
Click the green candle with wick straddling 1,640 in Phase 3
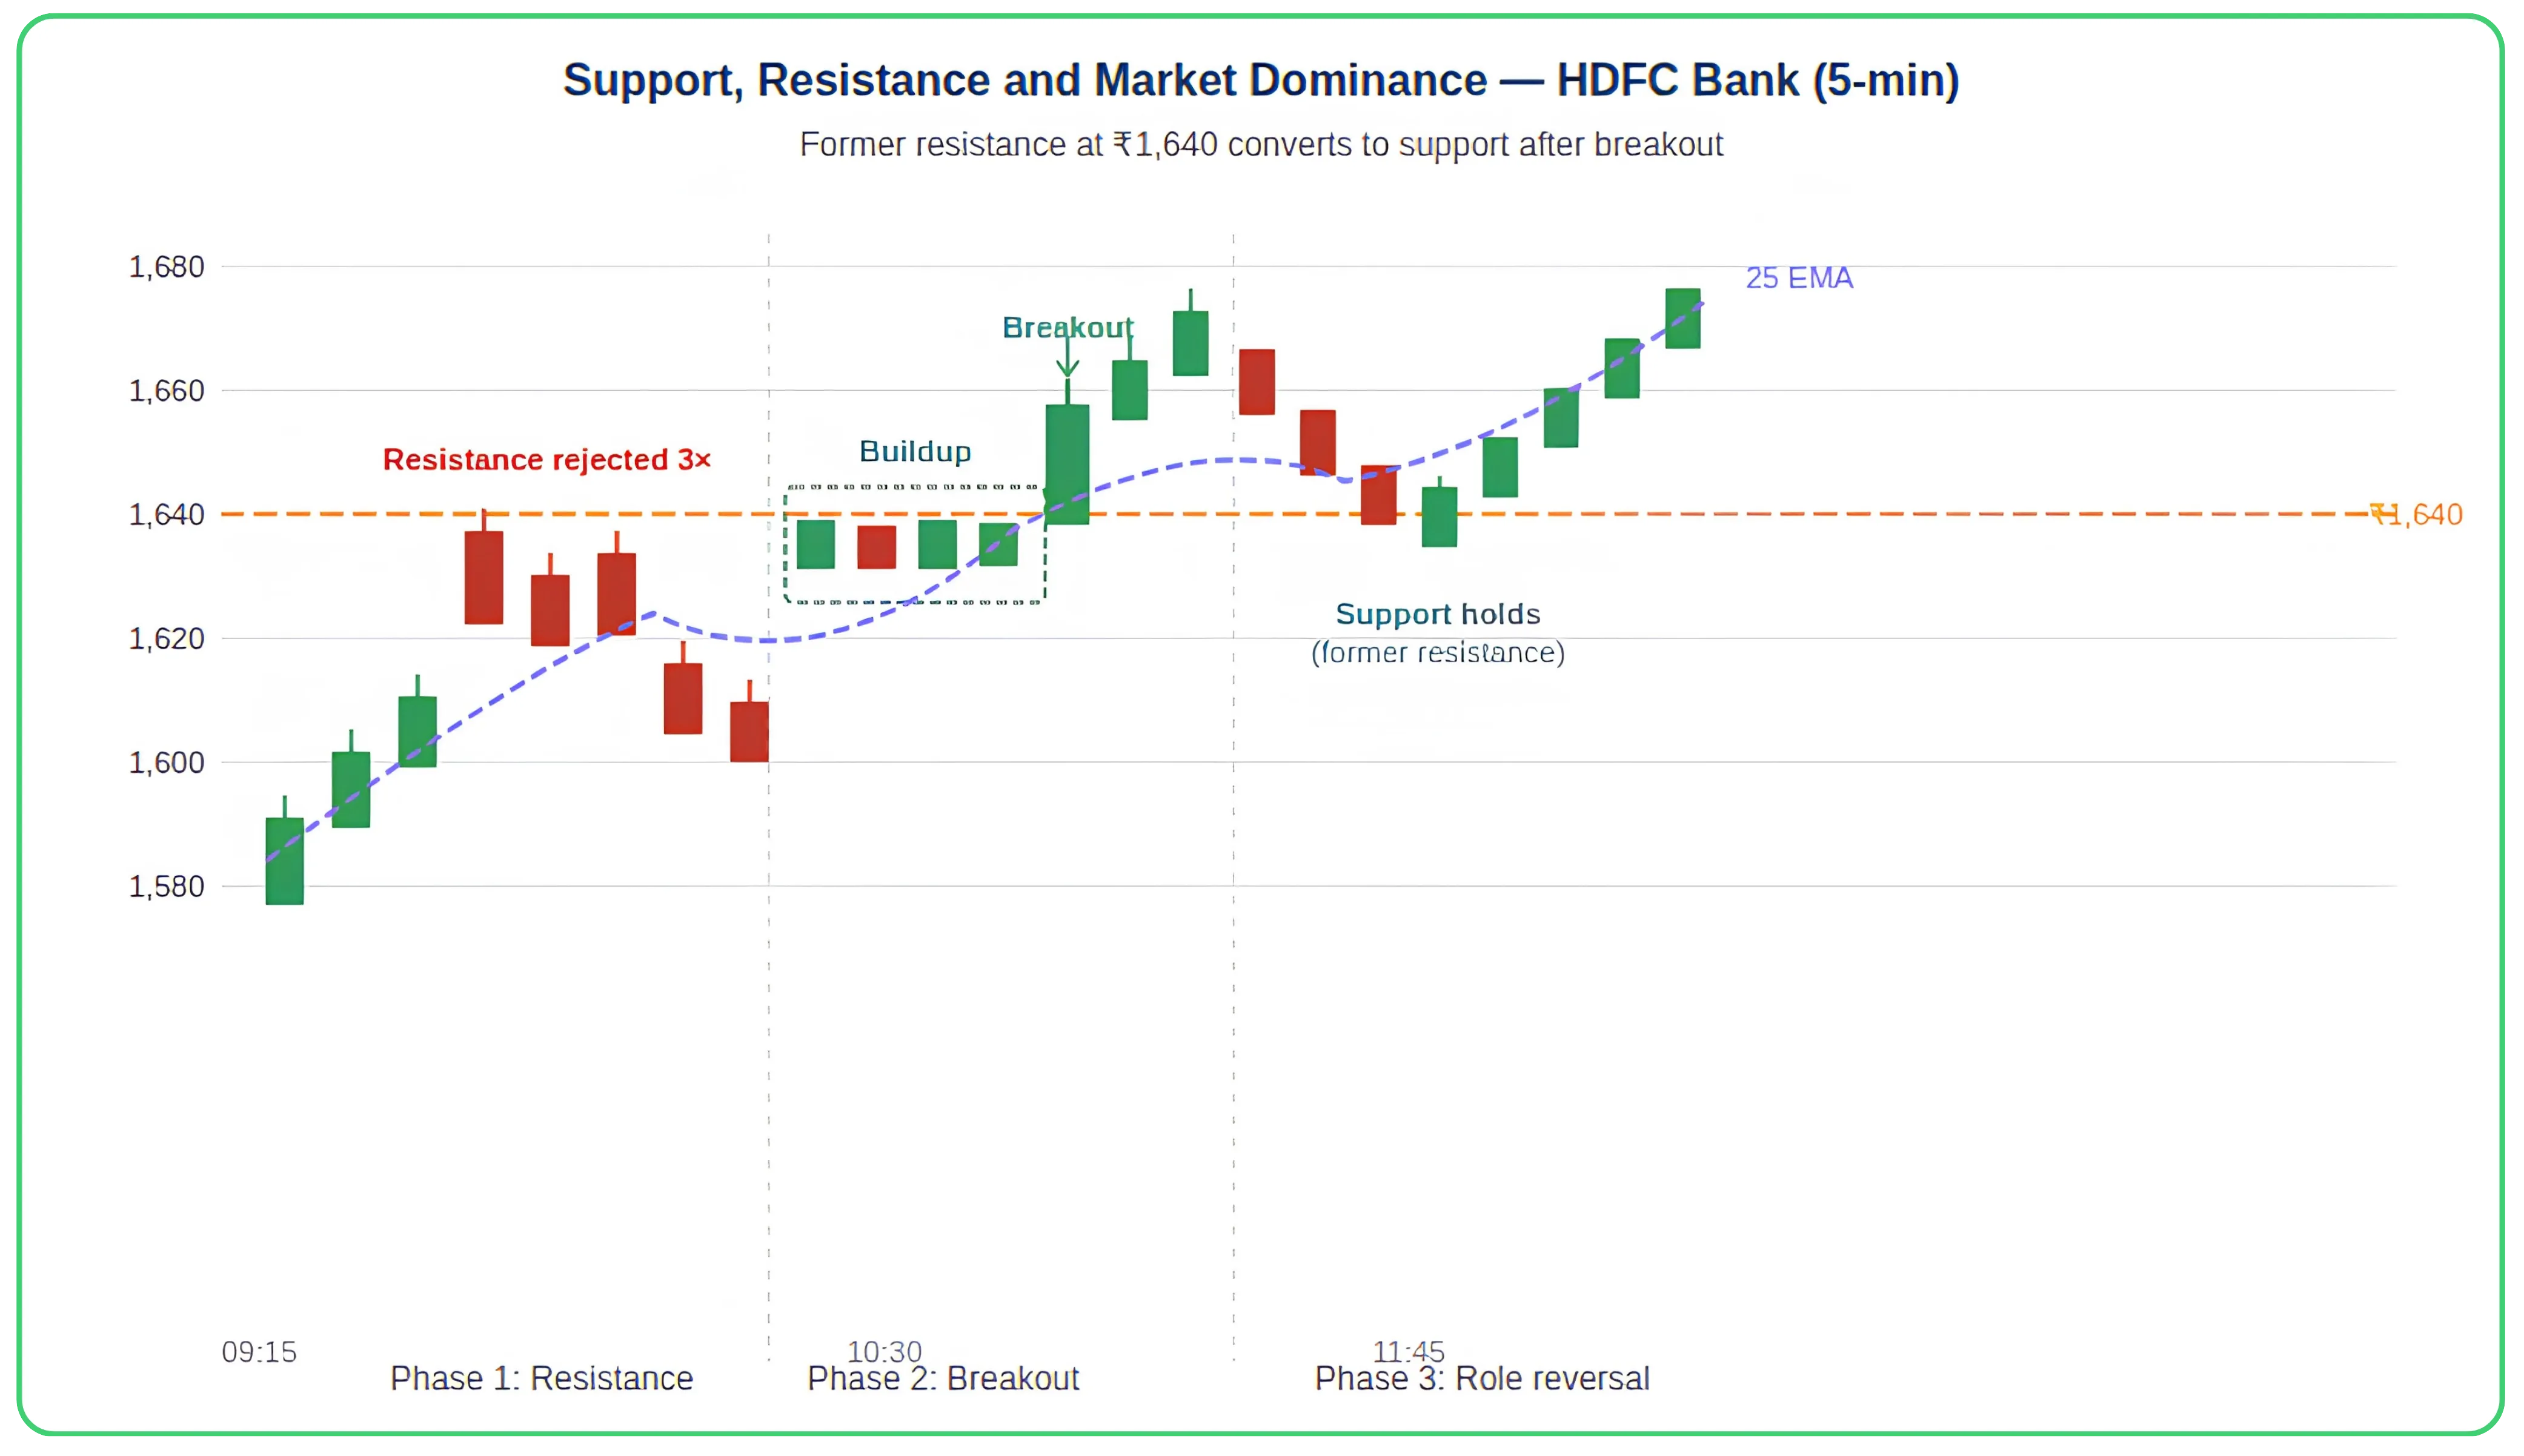[1439, 516]
